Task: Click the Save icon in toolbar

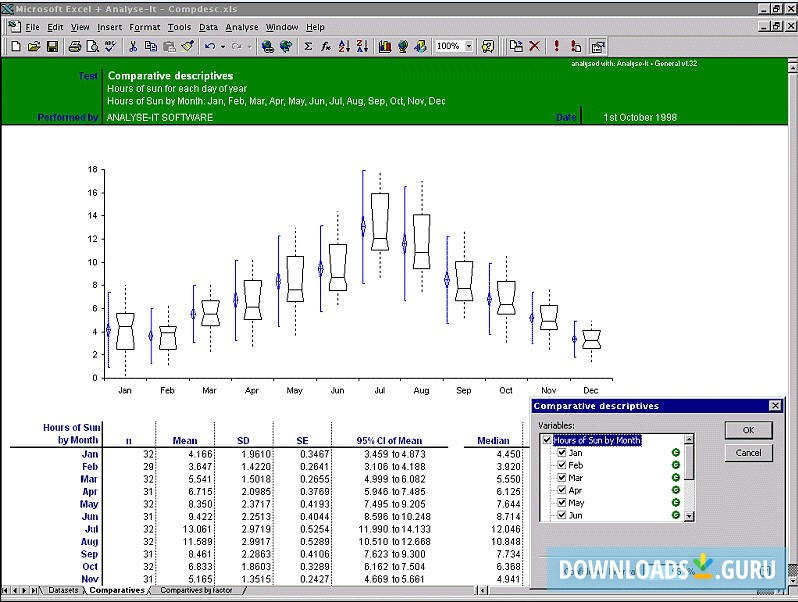Action: (x=52, y=46)
